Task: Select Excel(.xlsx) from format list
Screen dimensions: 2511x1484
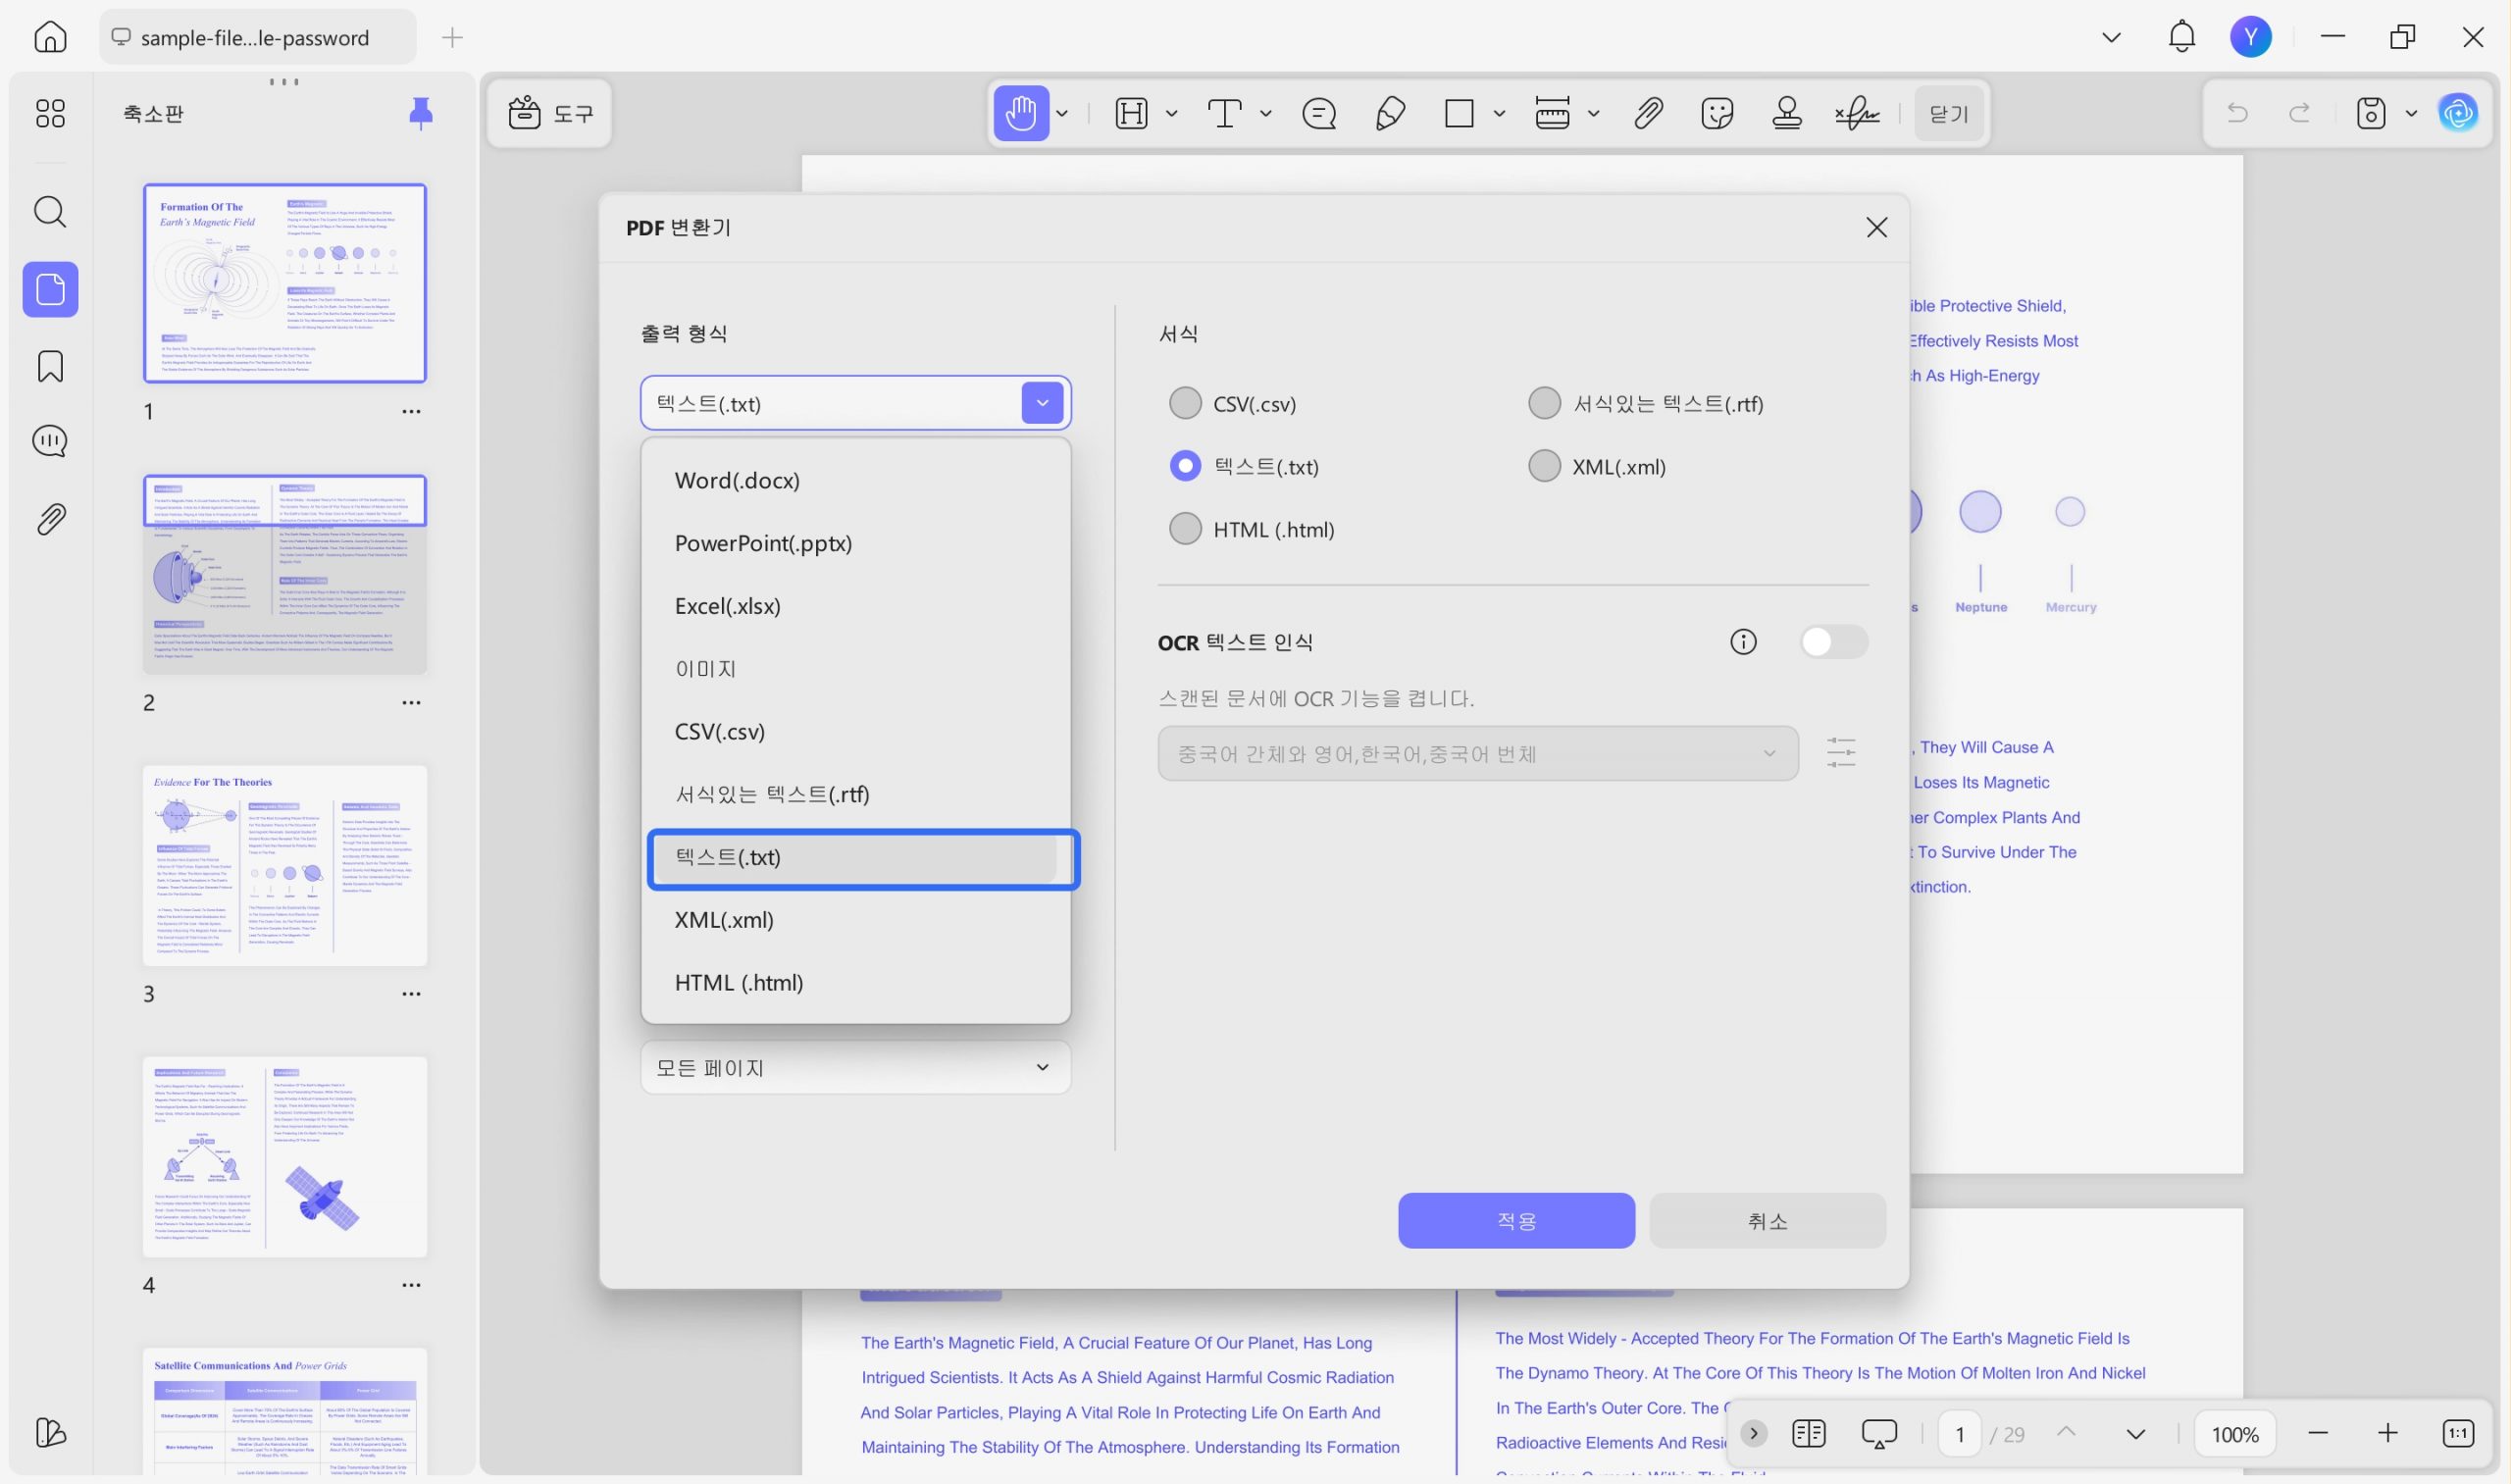Action: pos(855,606)
